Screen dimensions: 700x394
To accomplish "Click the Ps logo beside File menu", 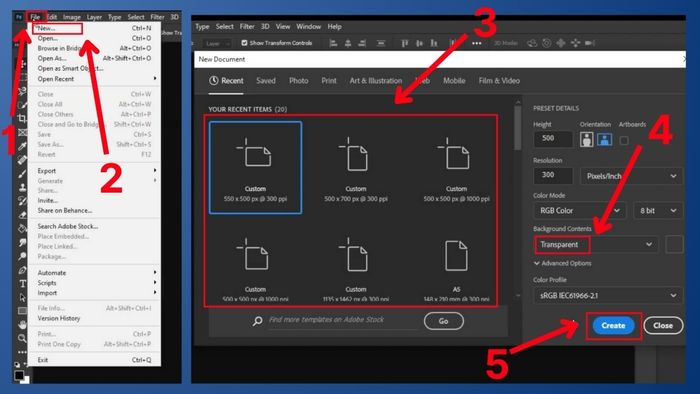I will click(x=19, y=17).
